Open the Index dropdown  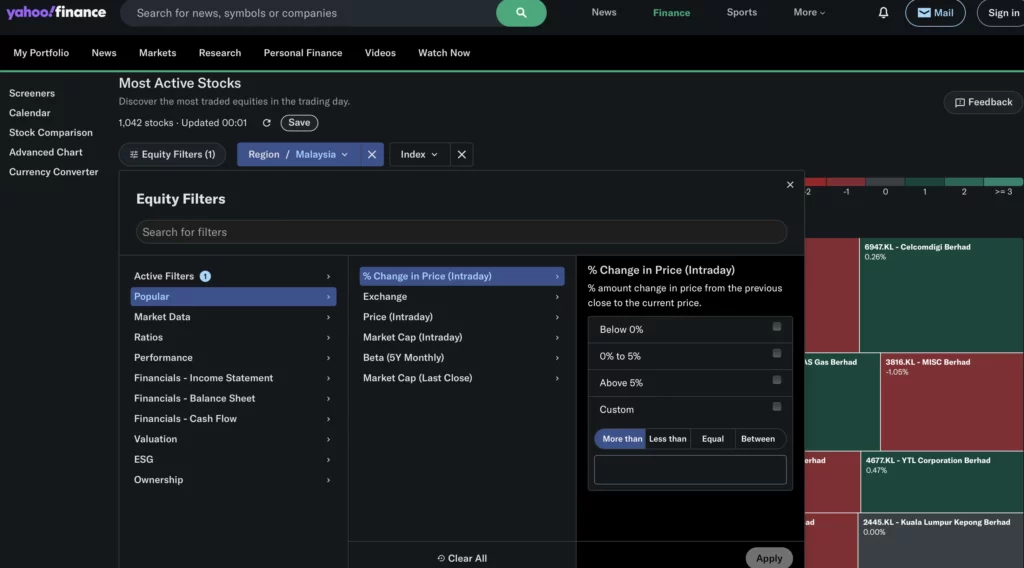tap(419, 155)
